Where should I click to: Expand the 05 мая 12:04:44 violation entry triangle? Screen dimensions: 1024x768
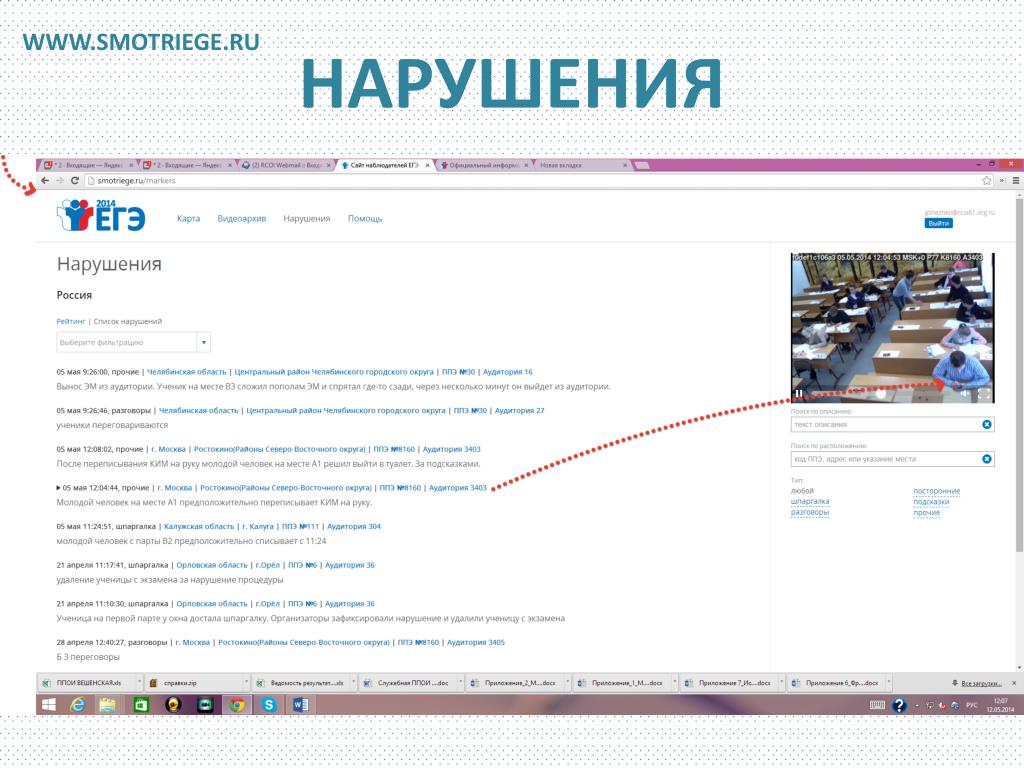pos(59,488)
